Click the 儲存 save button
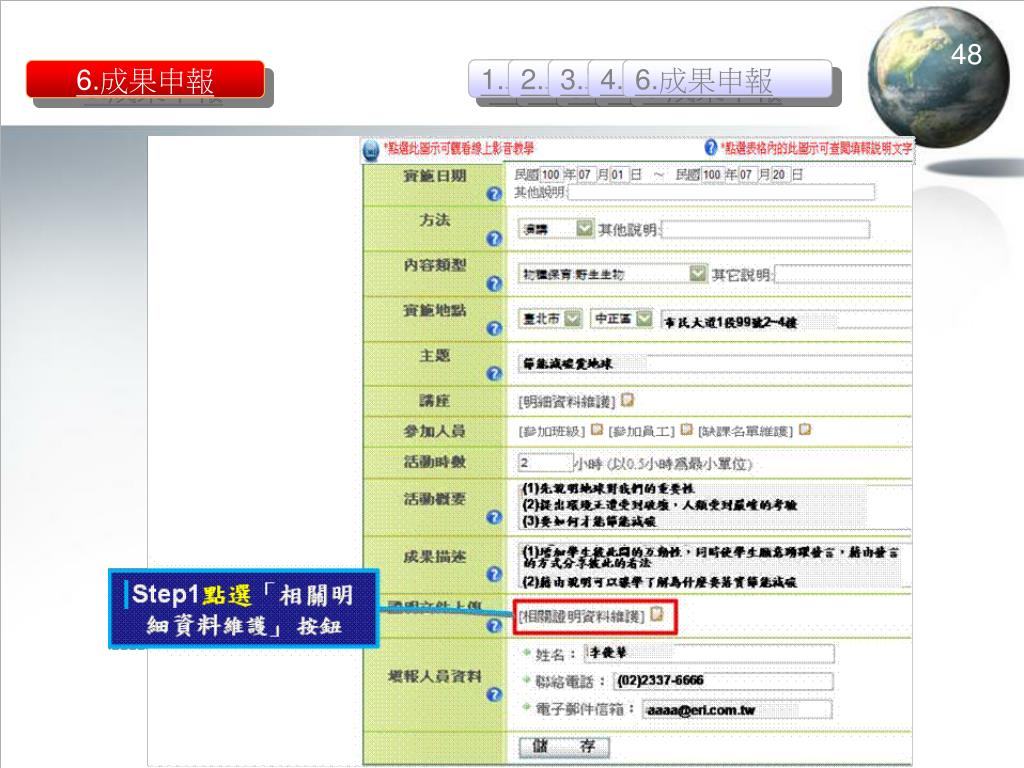 tap(564, 746)
